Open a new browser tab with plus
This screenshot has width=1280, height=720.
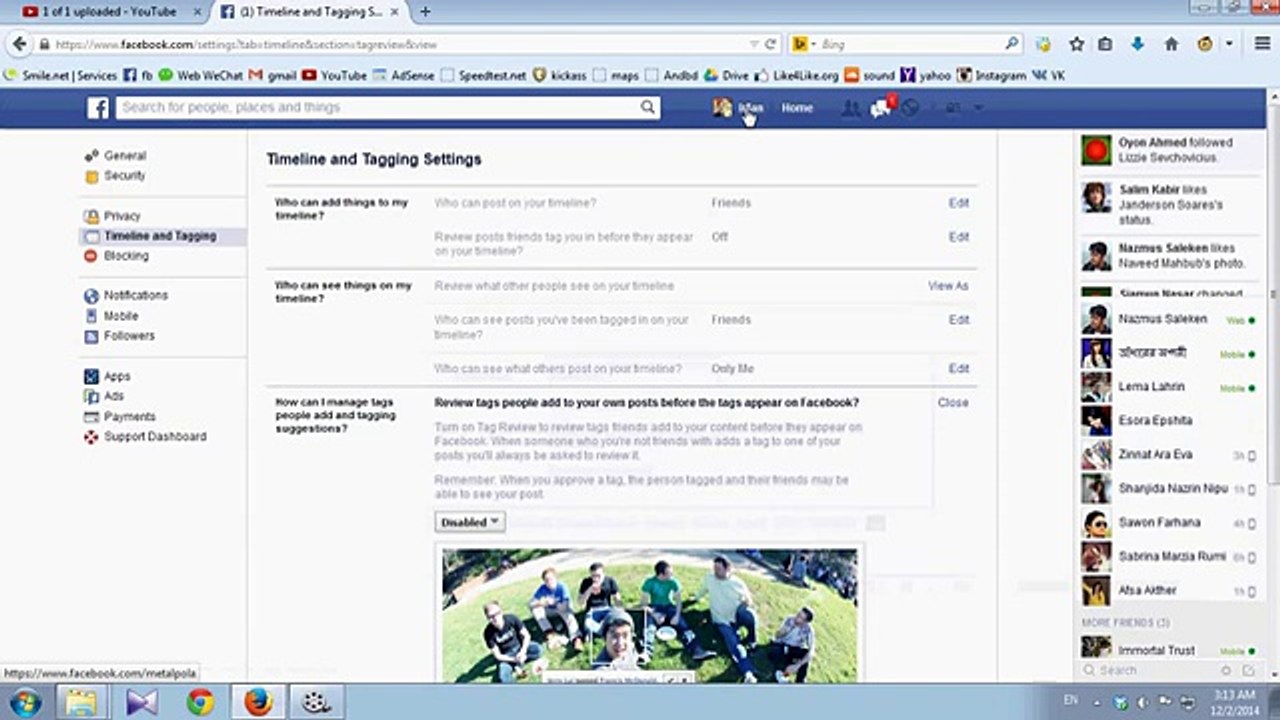[x=425, y=12]
